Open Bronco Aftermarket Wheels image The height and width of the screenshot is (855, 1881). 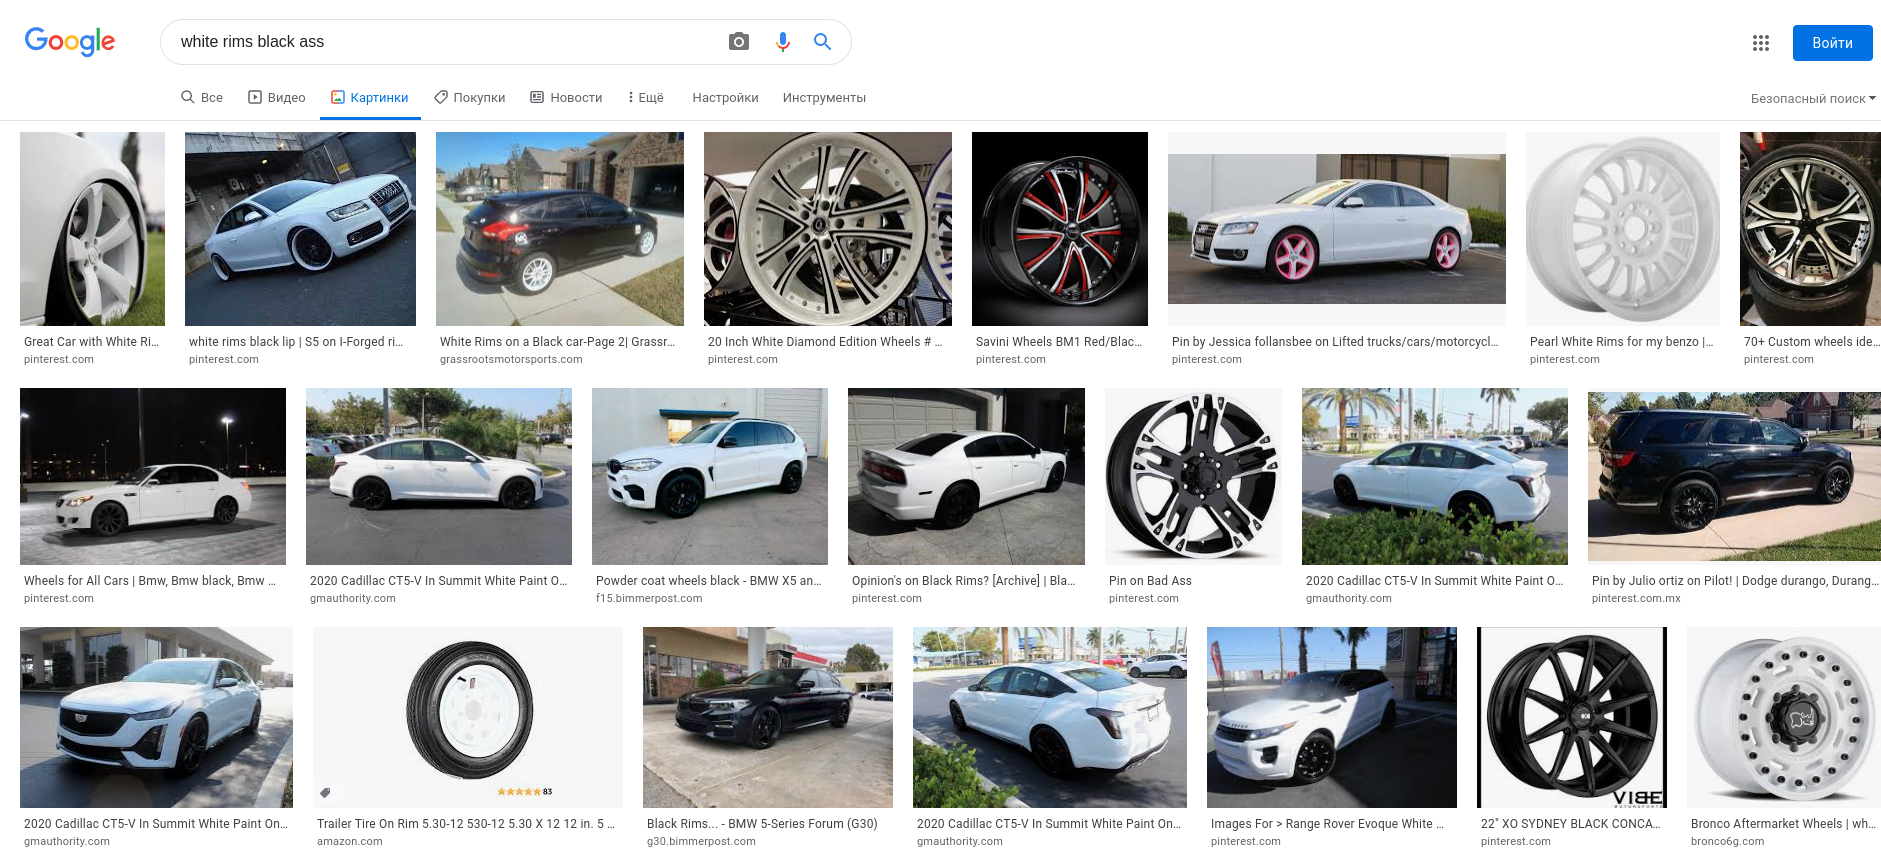[x=1784, y=718]
